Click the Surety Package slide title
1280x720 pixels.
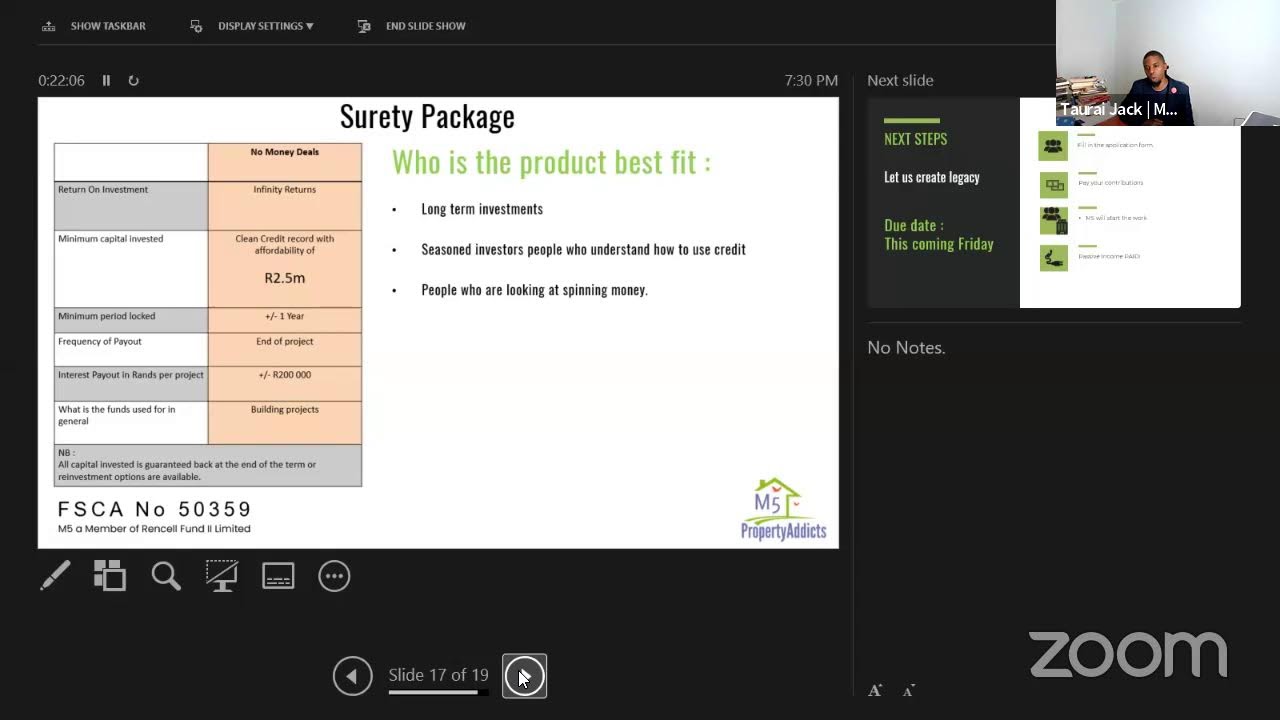tap(427, 117)
